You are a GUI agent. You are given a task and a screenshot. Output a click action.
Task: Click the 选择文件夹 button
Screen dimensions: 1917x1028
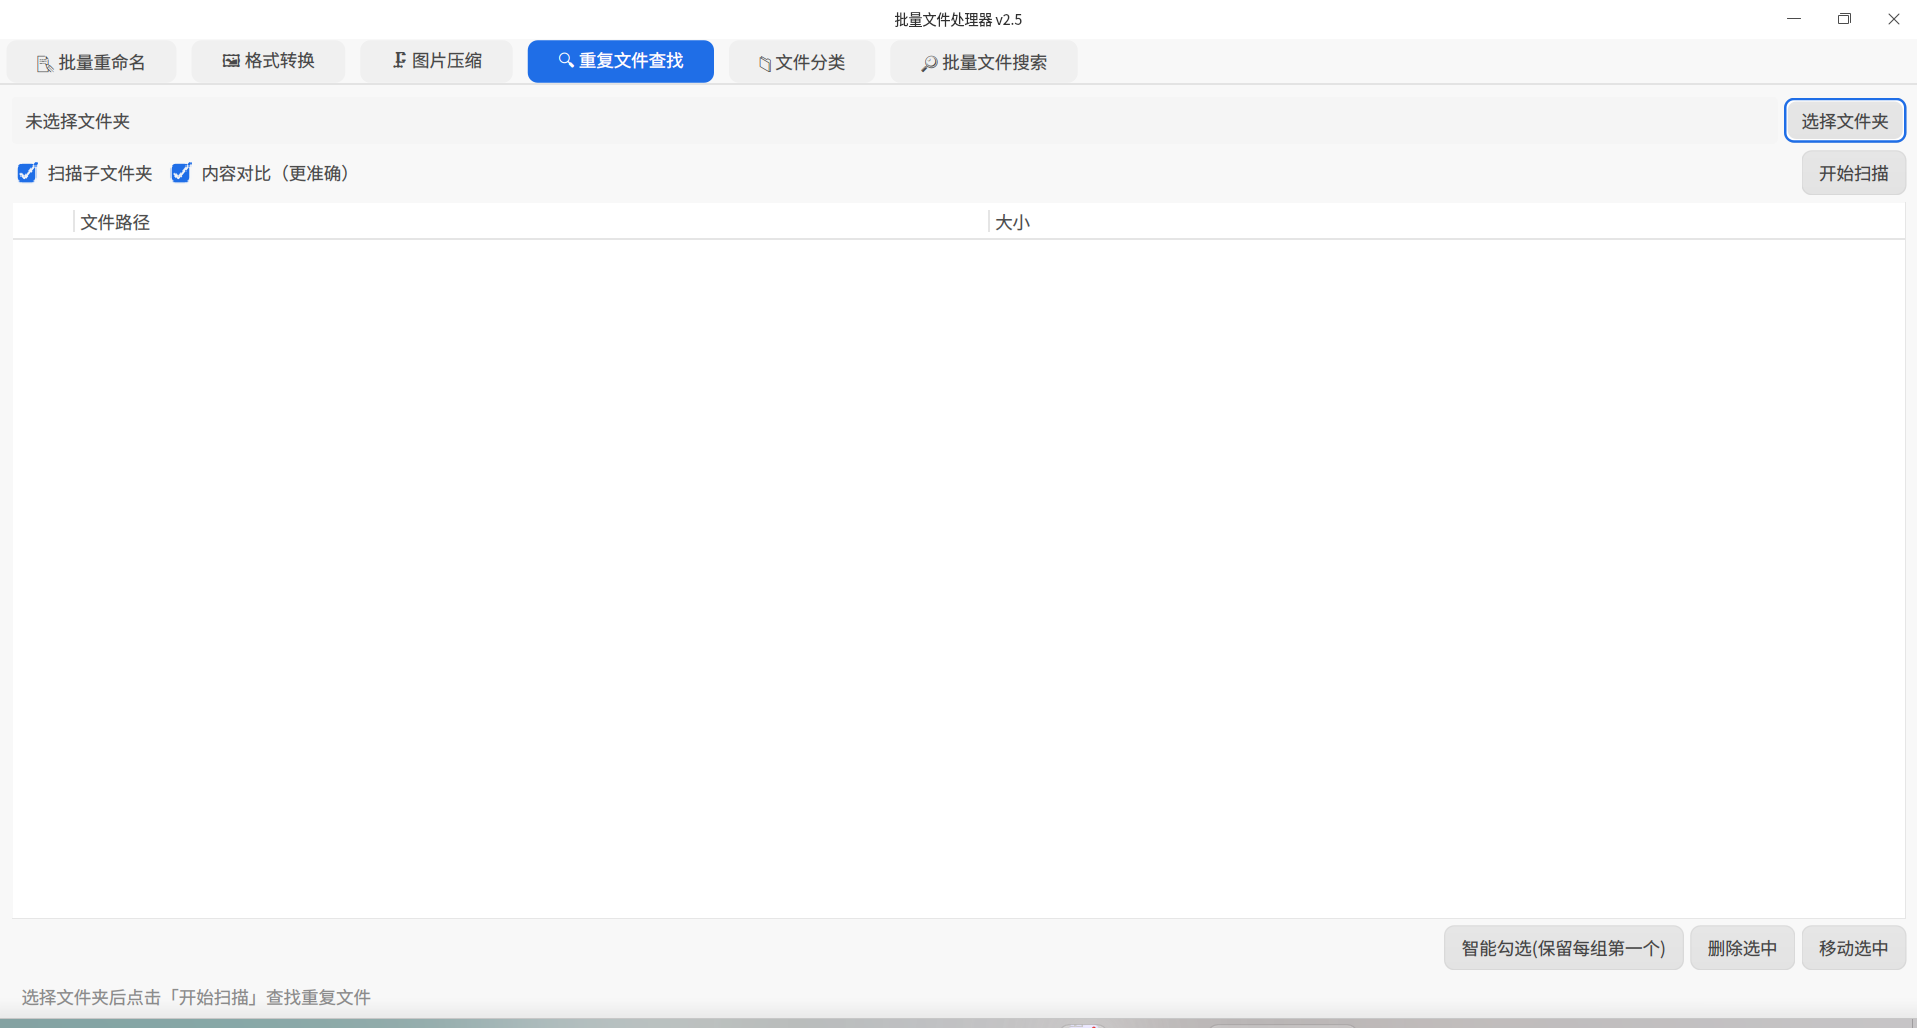pos(1845,121)
